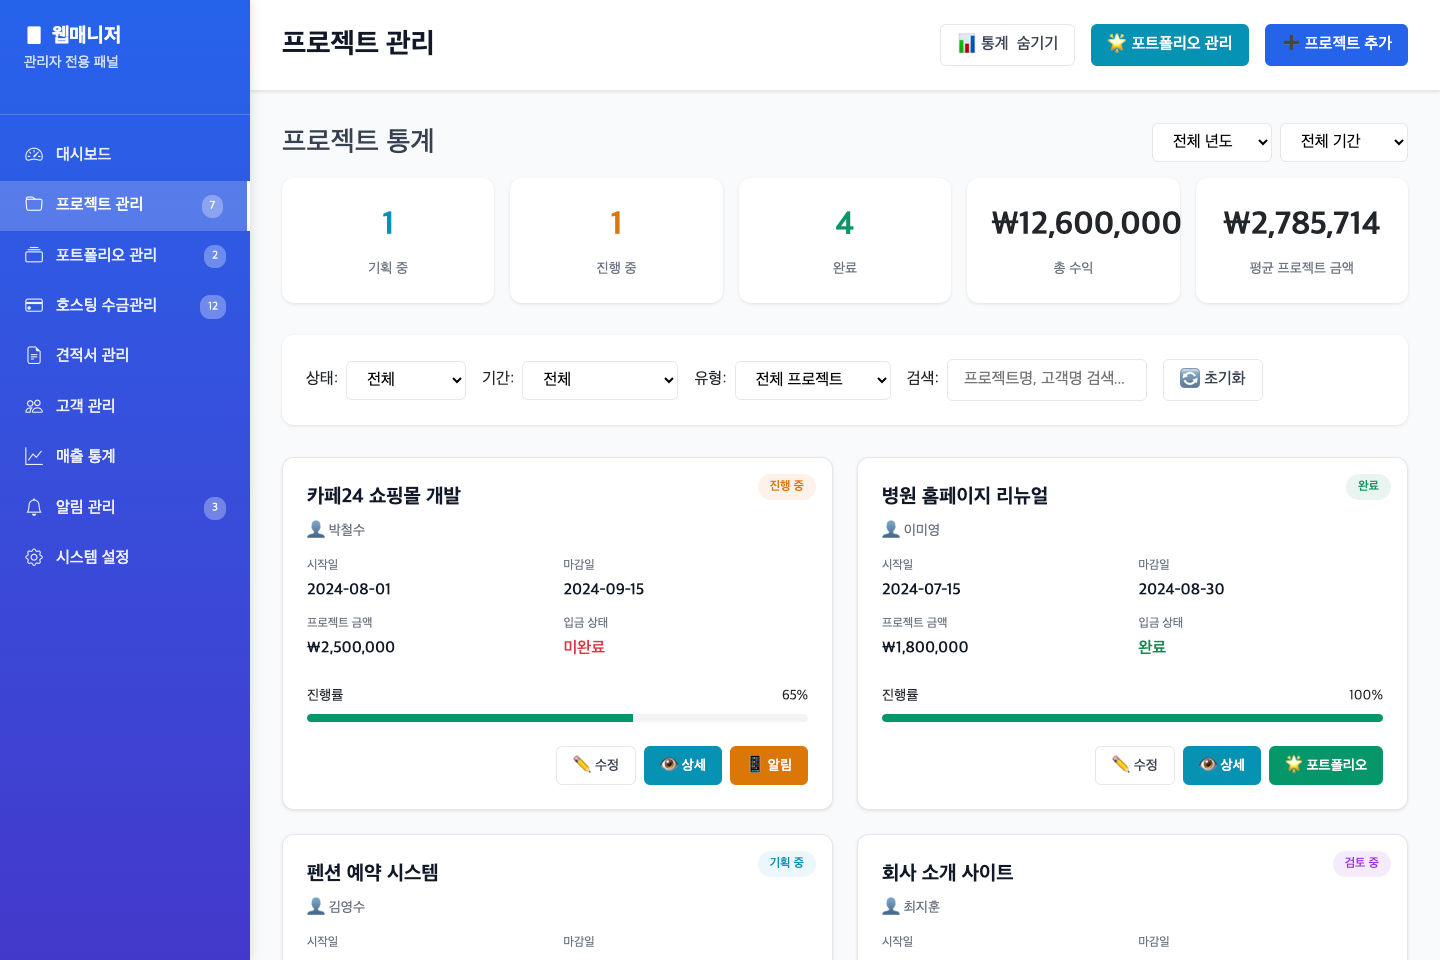
Task: Click 평균 프로젝트 금액 ₩2,785,714 card
Action: click(x=1302, y=240)
